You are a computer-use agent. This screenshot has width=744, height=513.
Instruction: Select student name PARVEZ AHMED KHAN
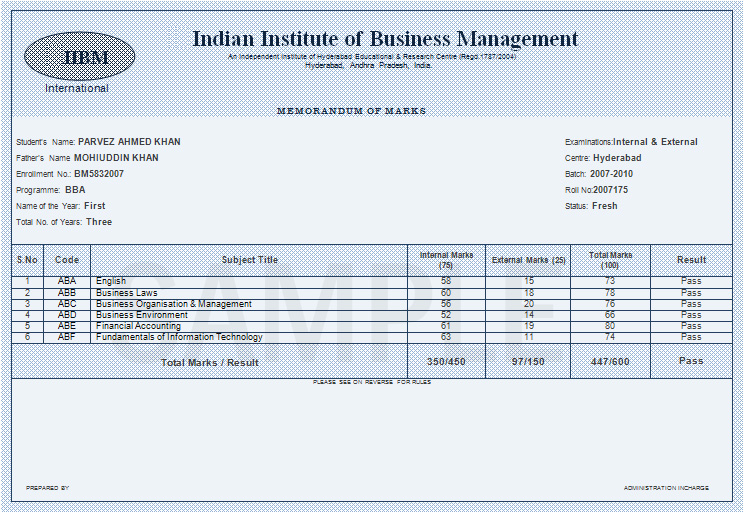tap(129, 141)
